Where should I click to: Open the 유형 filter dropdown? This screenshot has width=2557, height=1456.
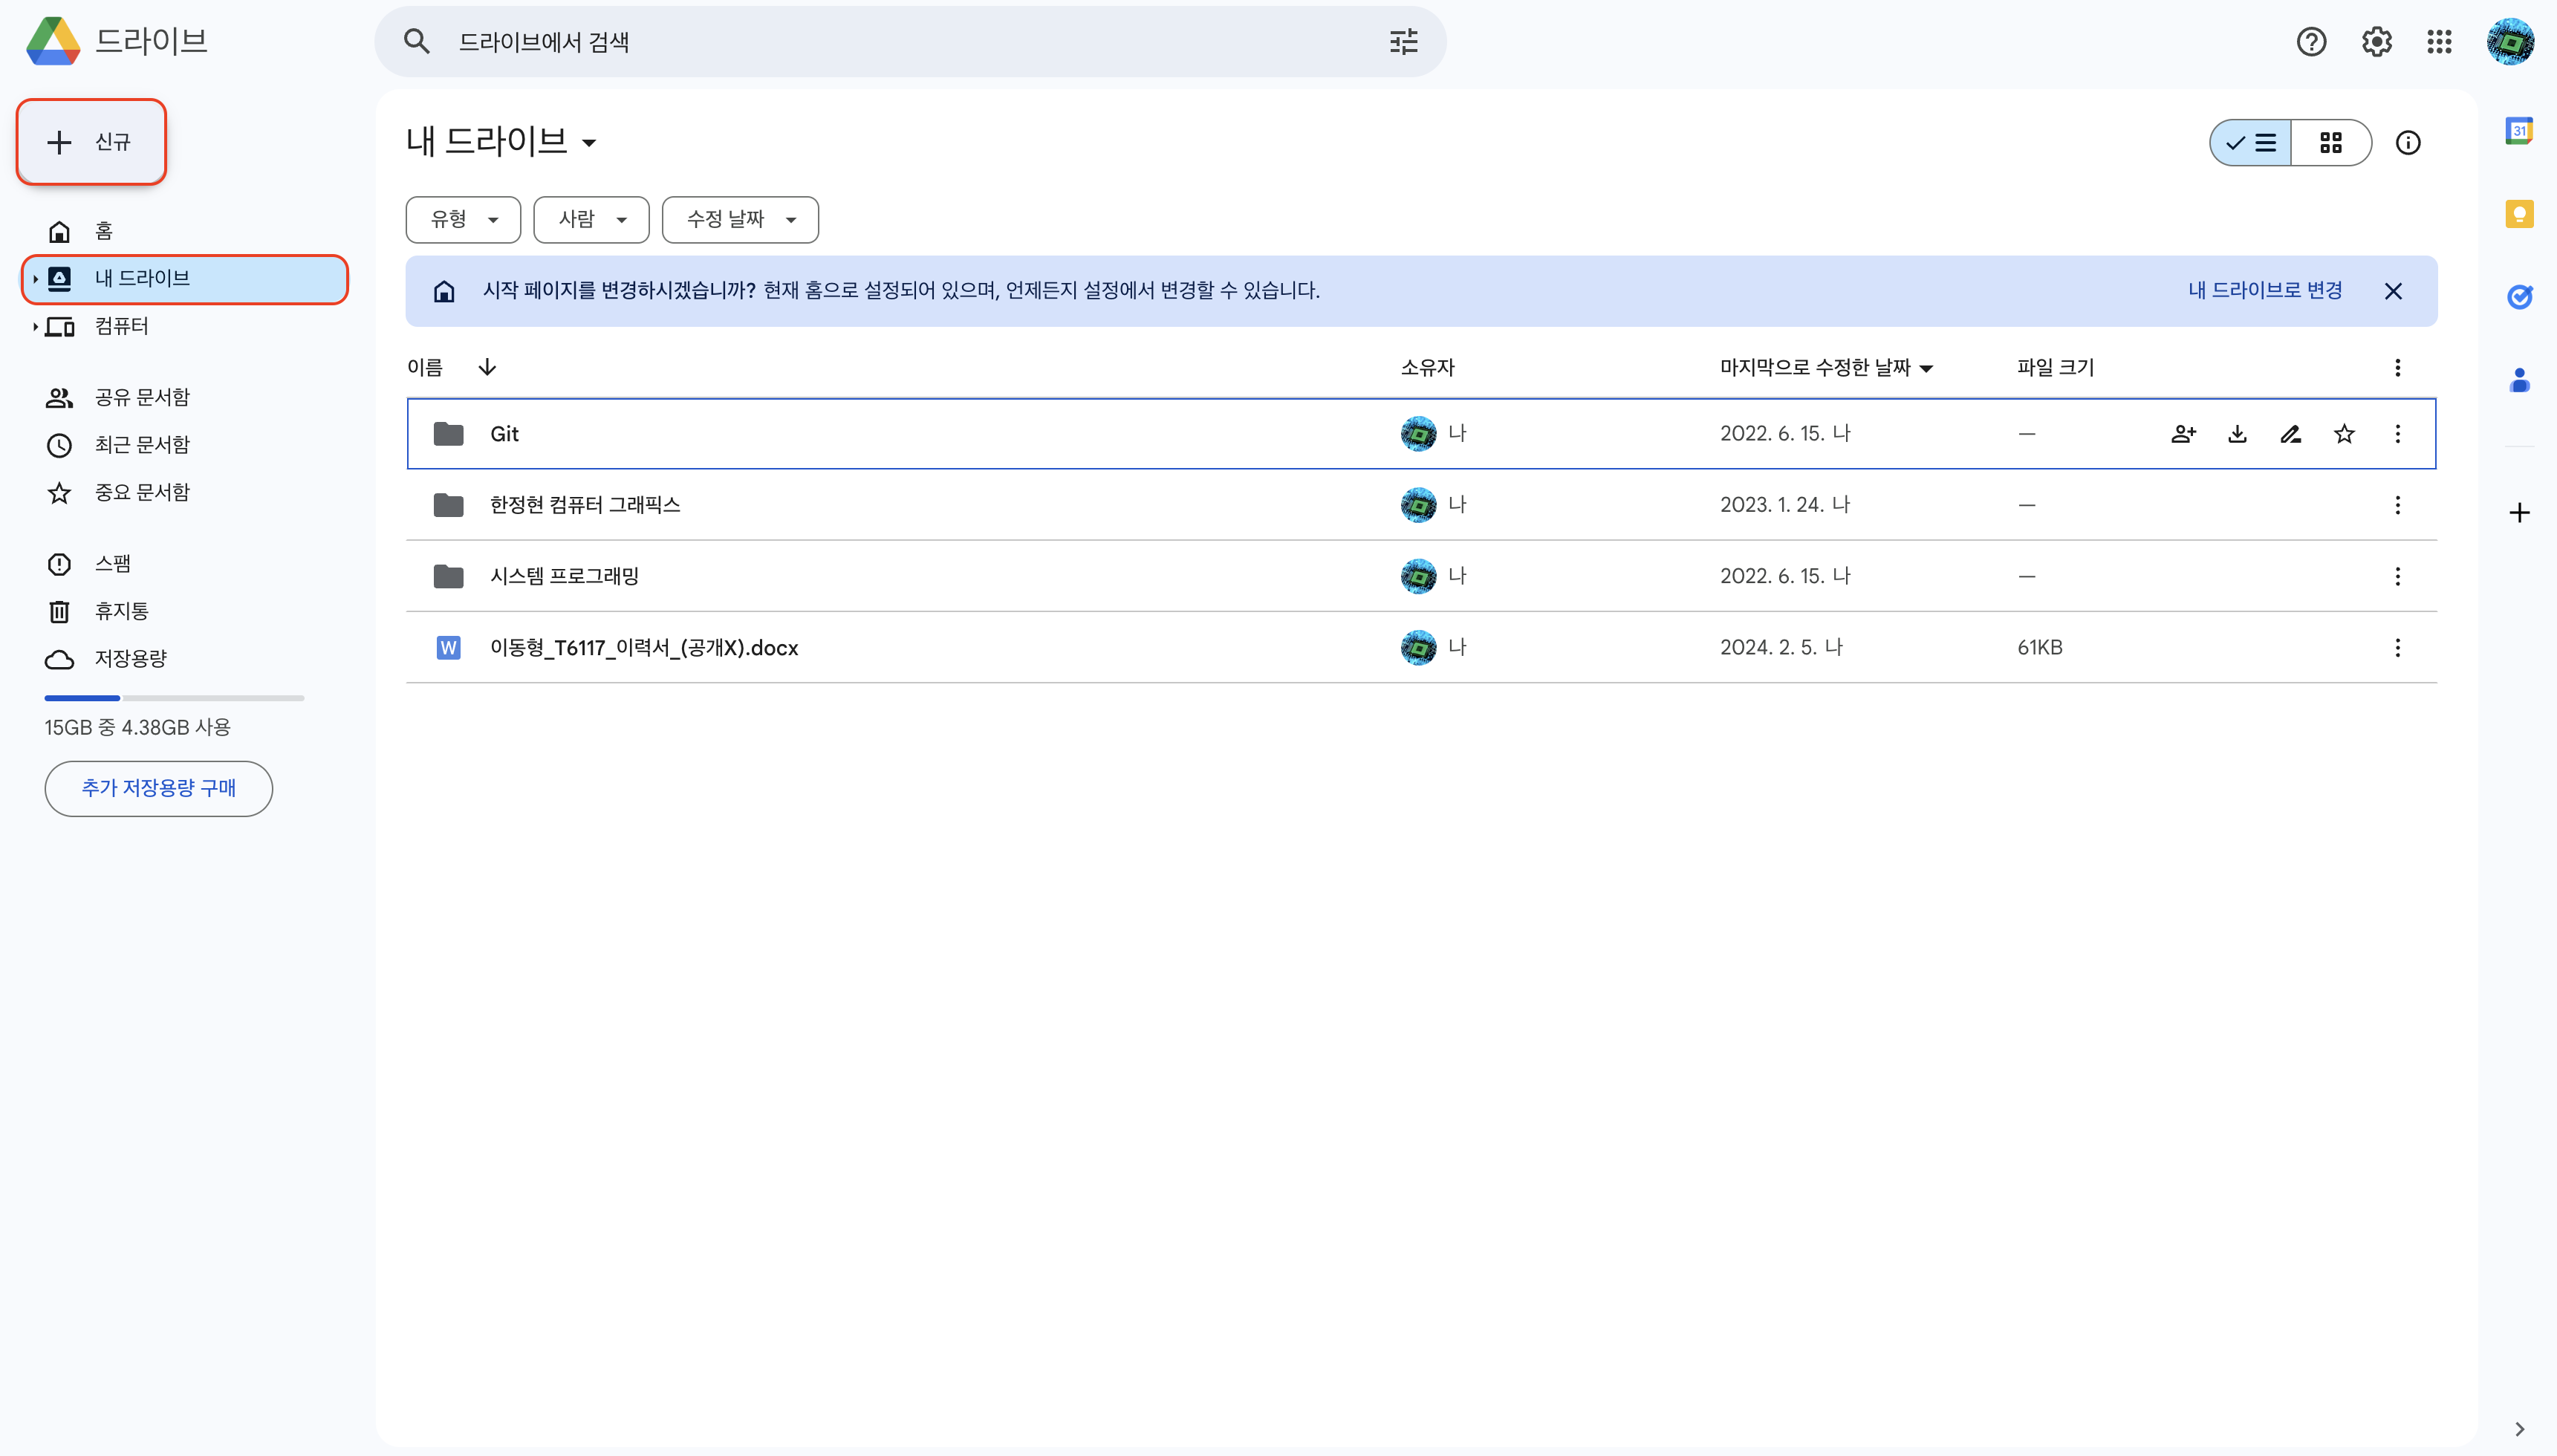[x=463, y=219]
